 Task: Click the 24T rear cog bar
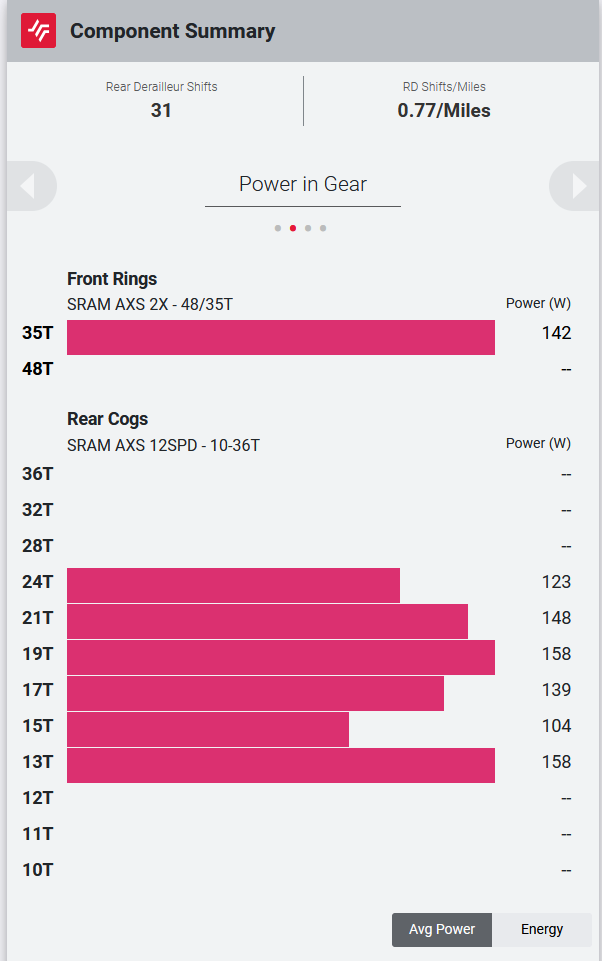233,586
